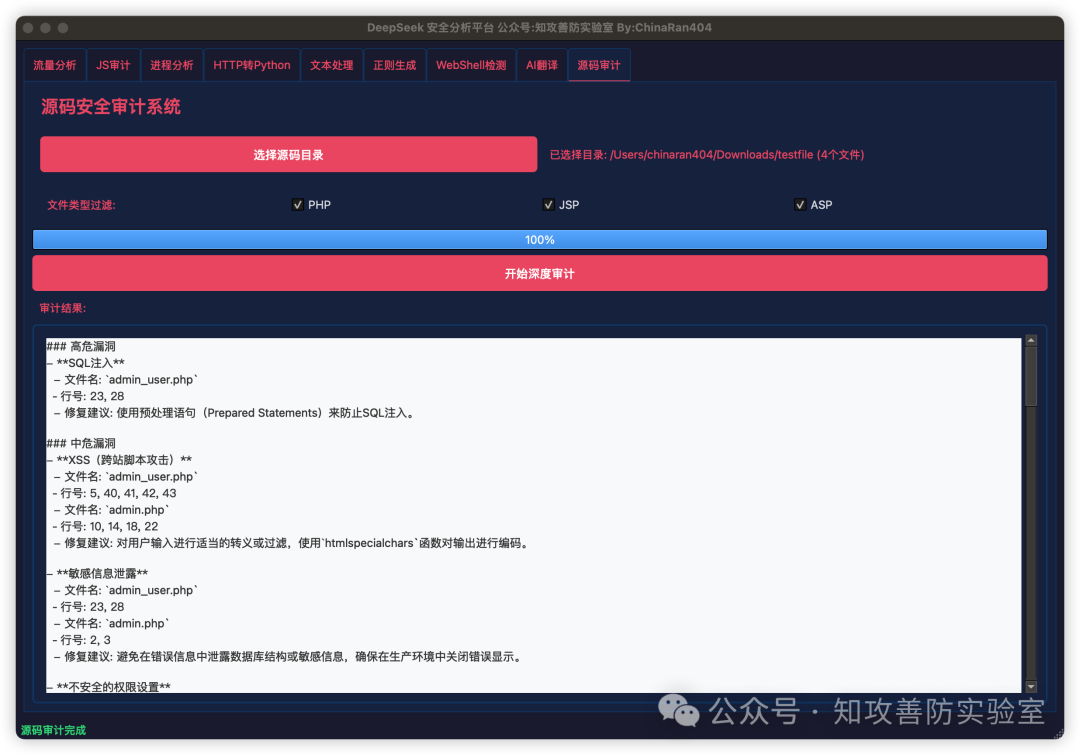
Task: Open the WebShell检测 tab
Action: (470, 64)
